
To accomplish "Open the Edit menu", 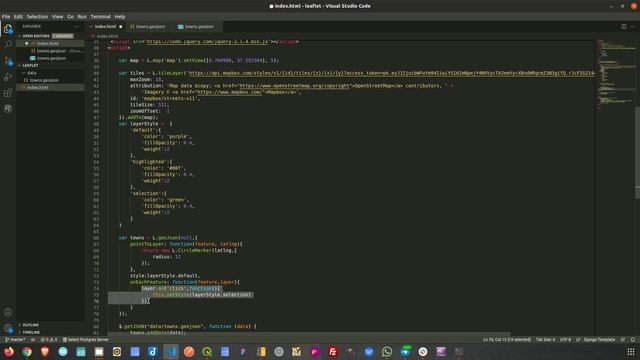I will click(18, 17).
